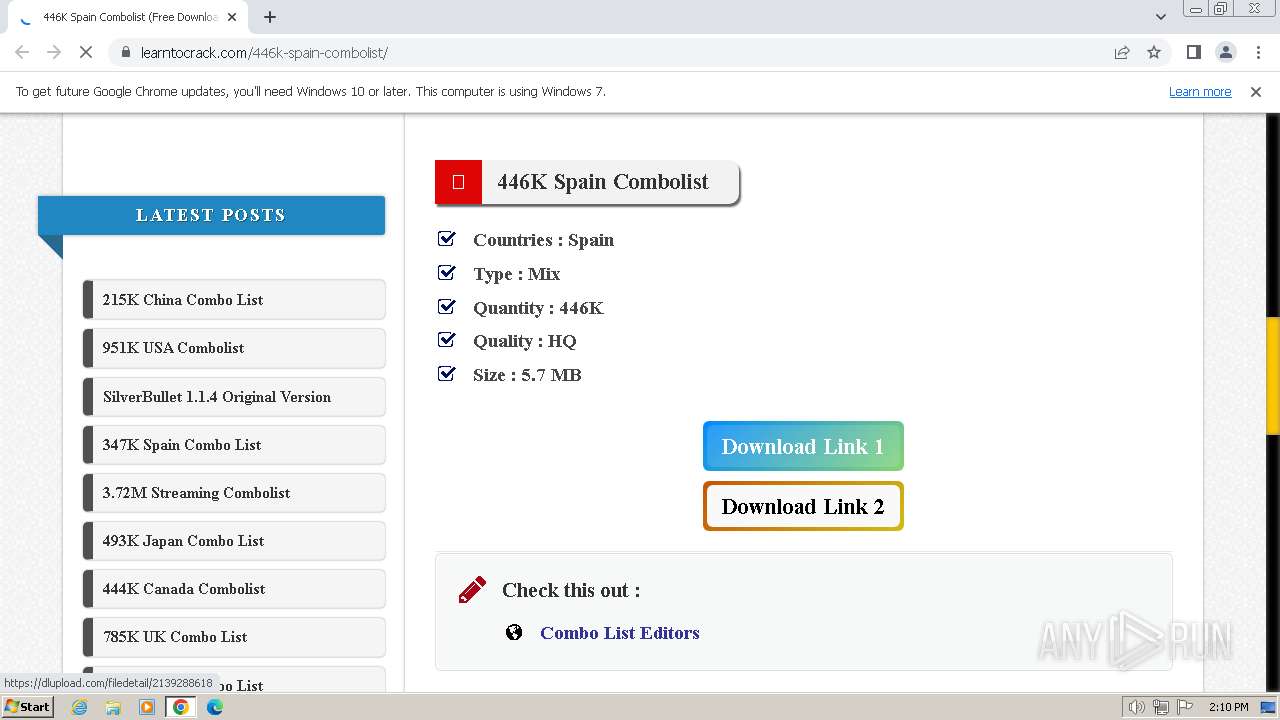The width and height of the screenshot is (1280, 720).
Task: Click the red pencil icon
Action: [472, 590]
